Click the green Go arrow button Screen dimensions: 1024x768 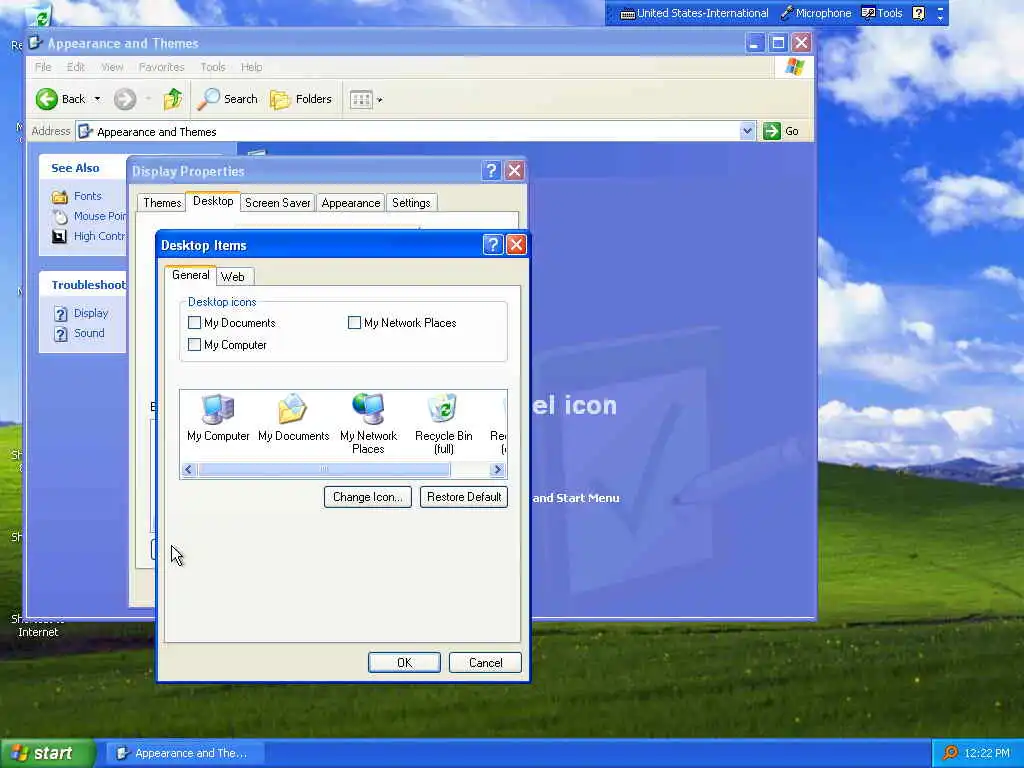[x=772, y=131]
